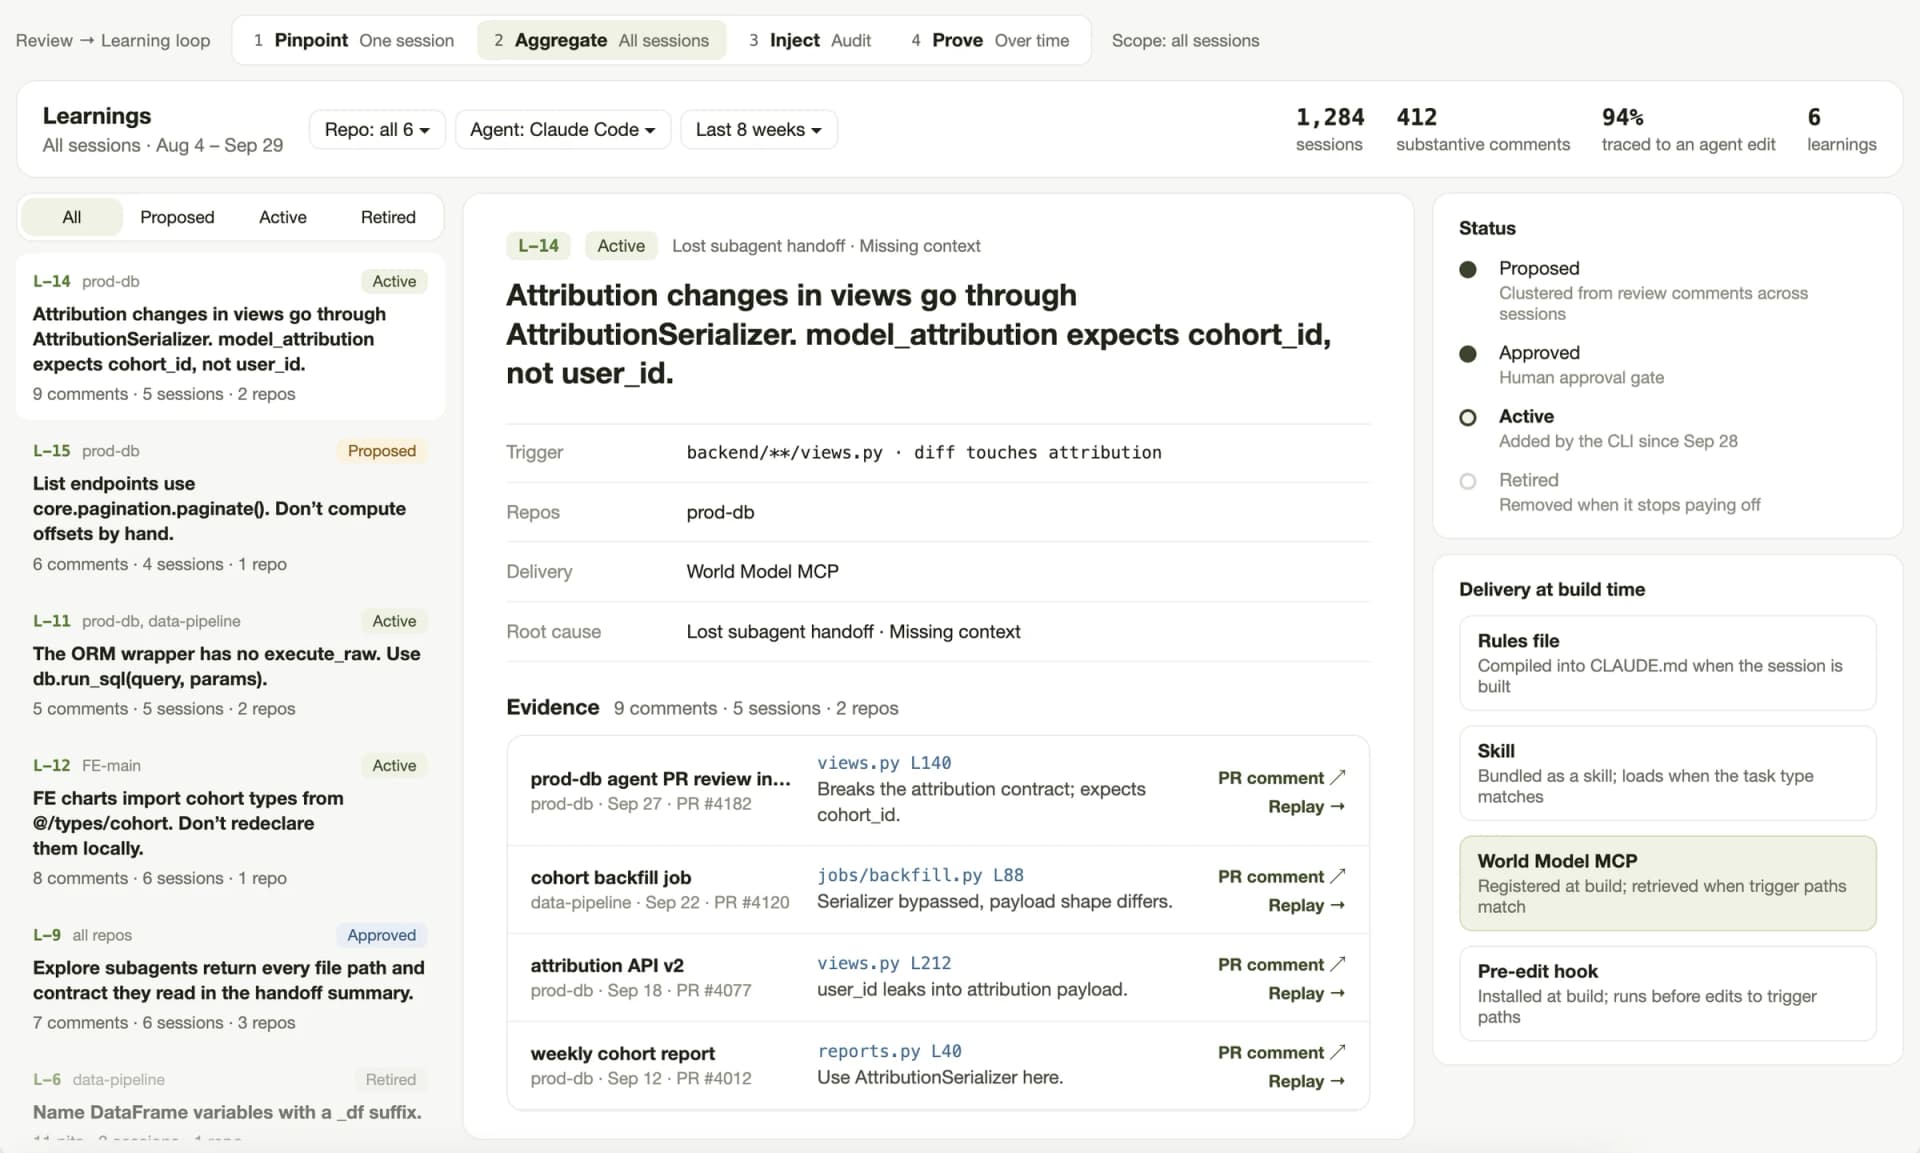Open external link icon for PR #4120 comment

pos(1338,876)
